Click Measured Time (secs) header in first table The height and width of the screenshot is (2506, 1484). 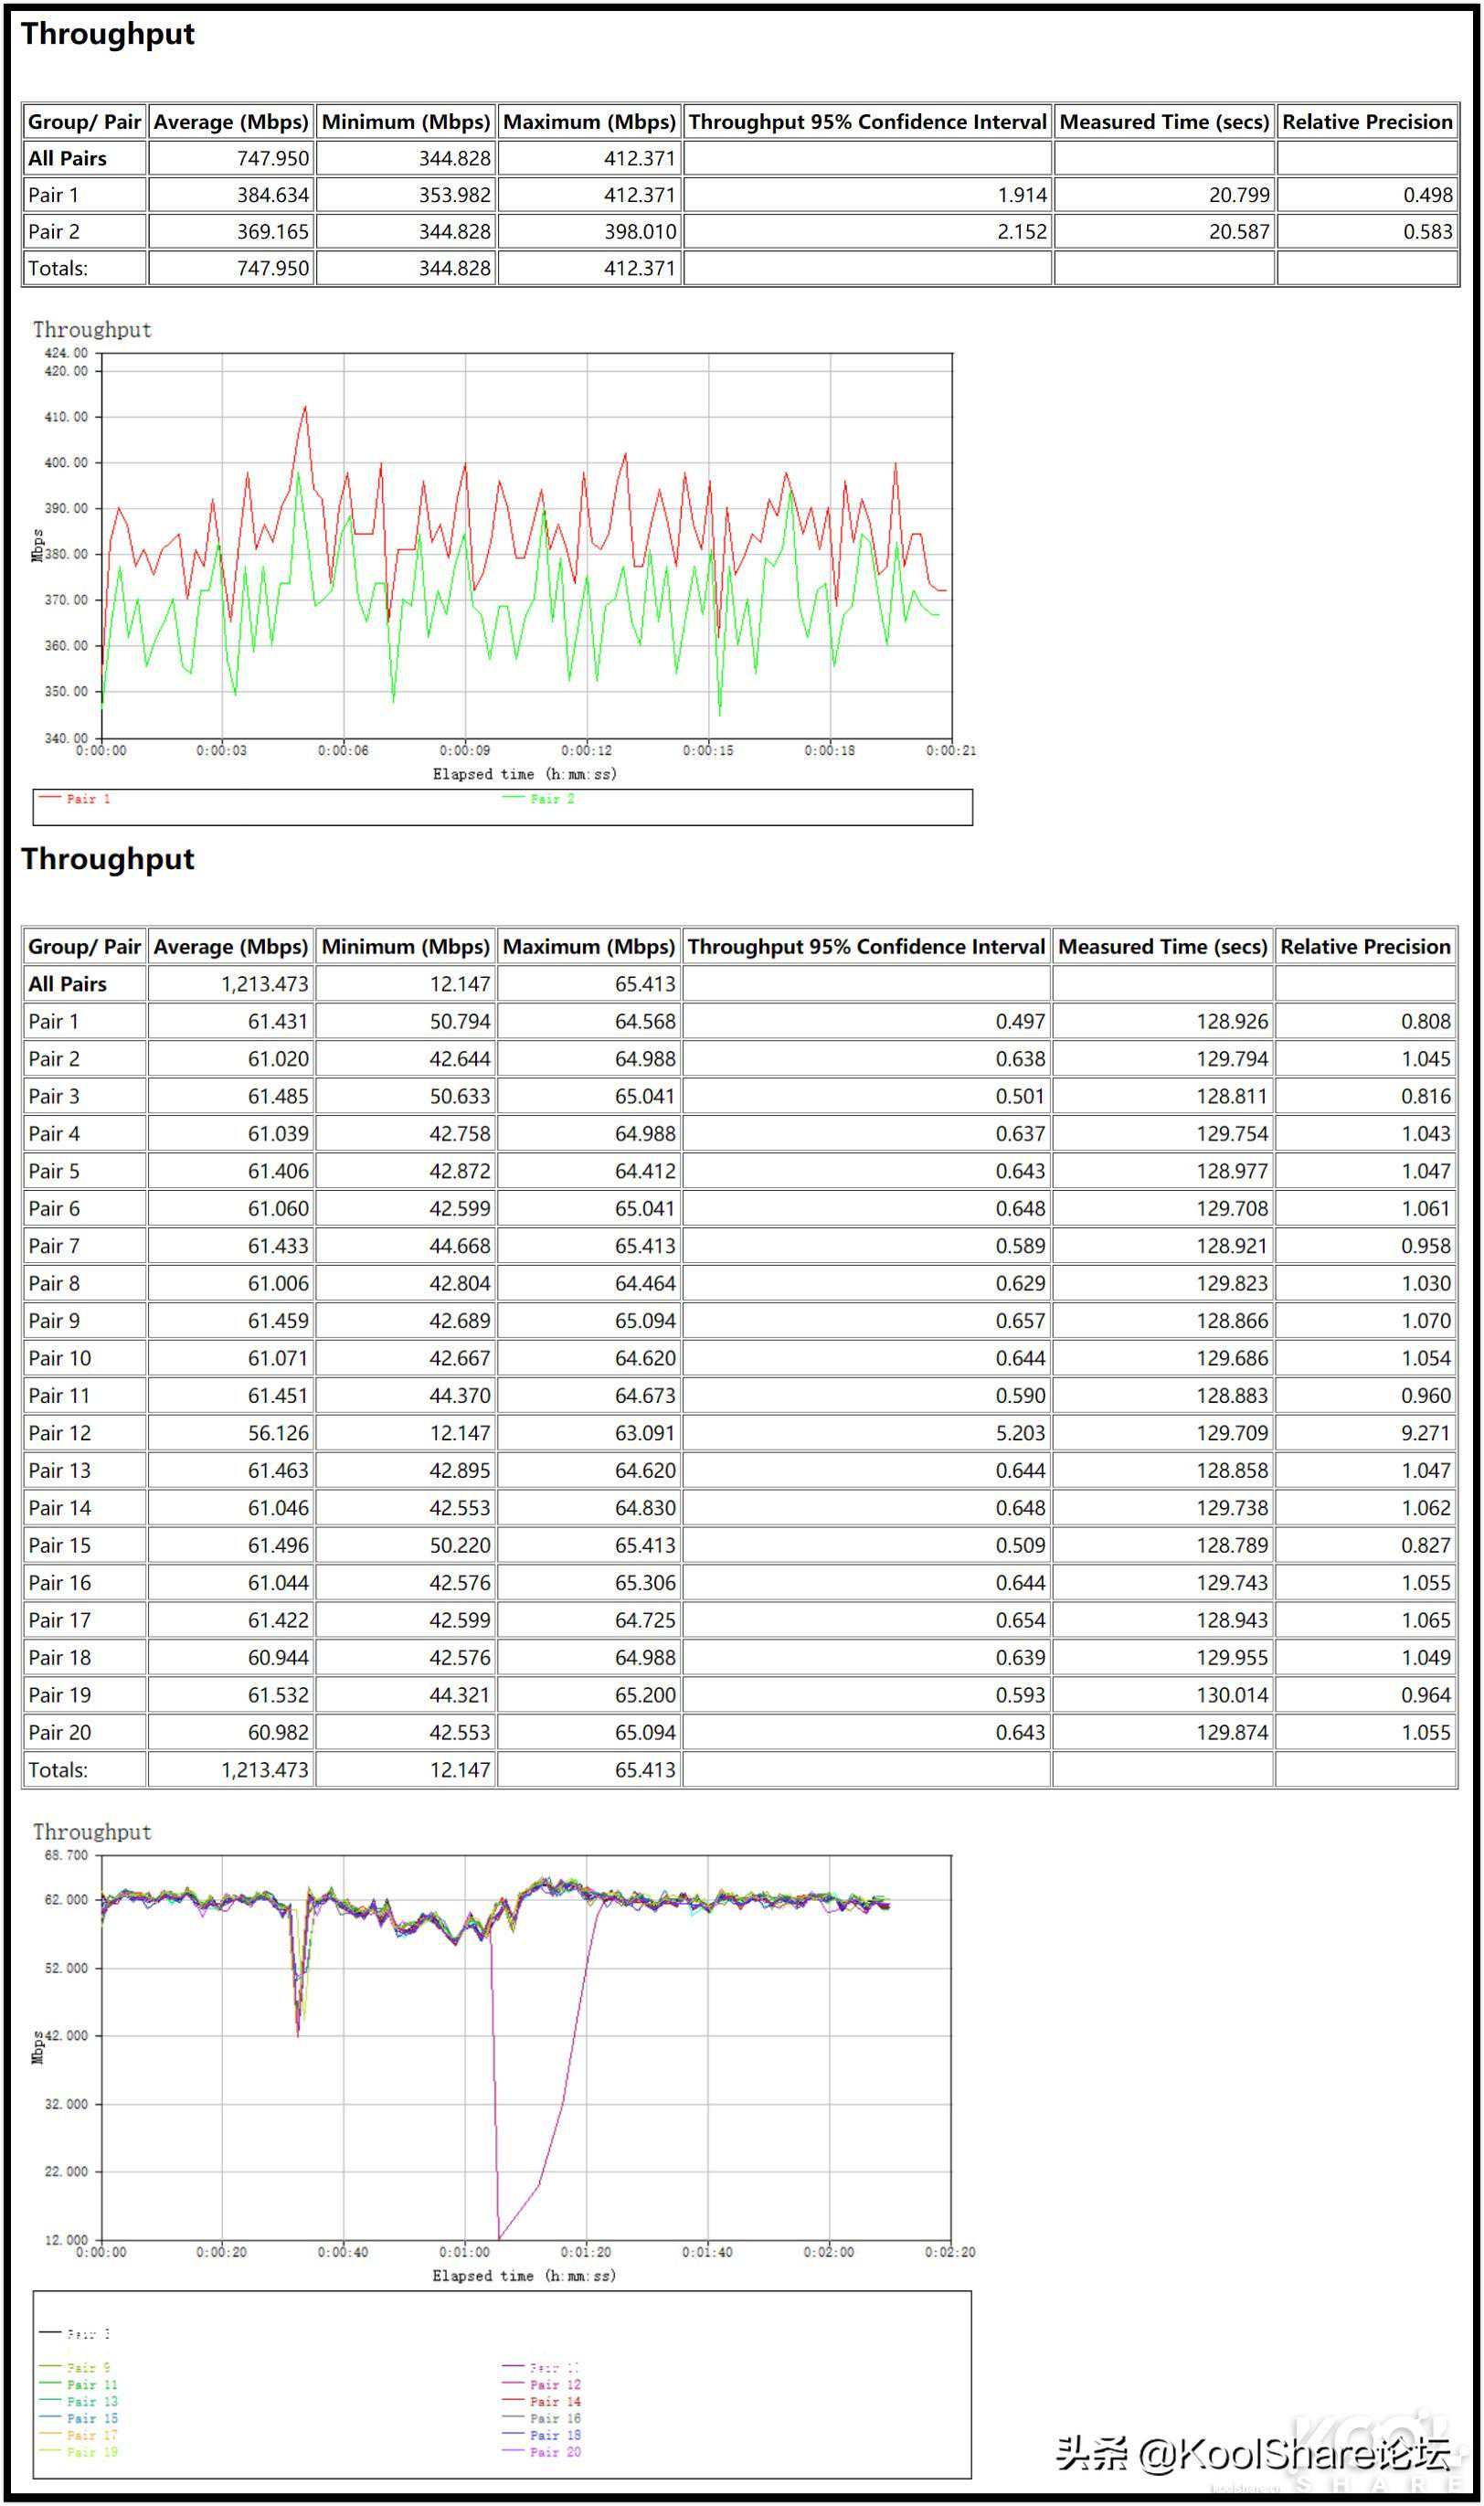pyautogui.click(x=1164, y=122)
